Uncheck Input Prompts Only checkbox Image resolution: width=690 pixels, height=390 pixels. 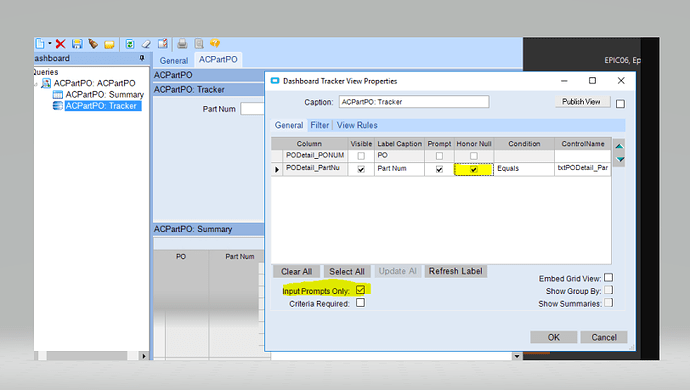(360, 290)
